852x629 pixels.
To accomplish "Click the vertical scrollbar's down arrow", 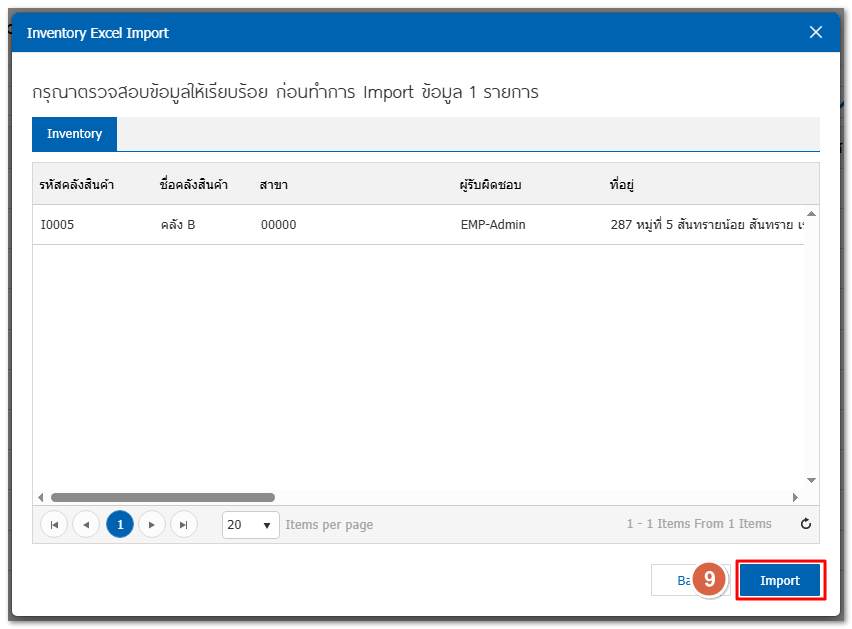I will (x=811, y=480).
